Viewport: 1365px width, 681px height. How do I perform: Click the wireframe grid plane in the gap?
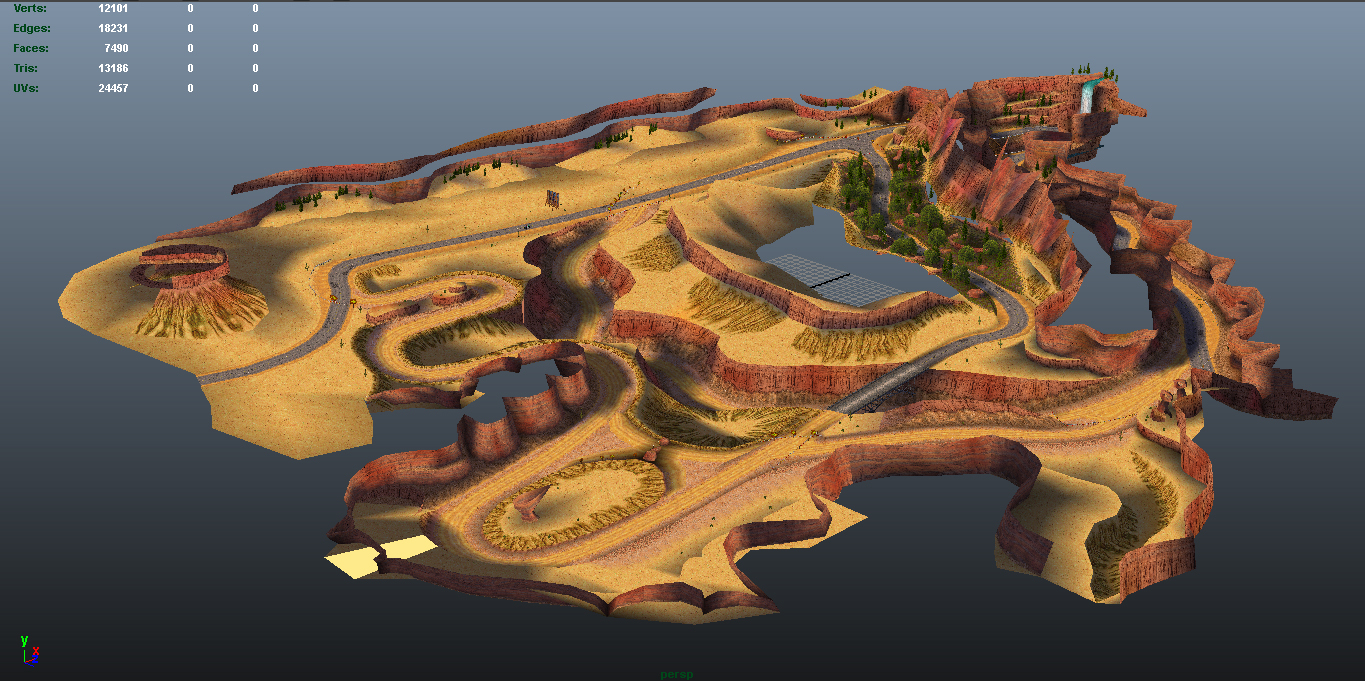[x=832, y=279]
